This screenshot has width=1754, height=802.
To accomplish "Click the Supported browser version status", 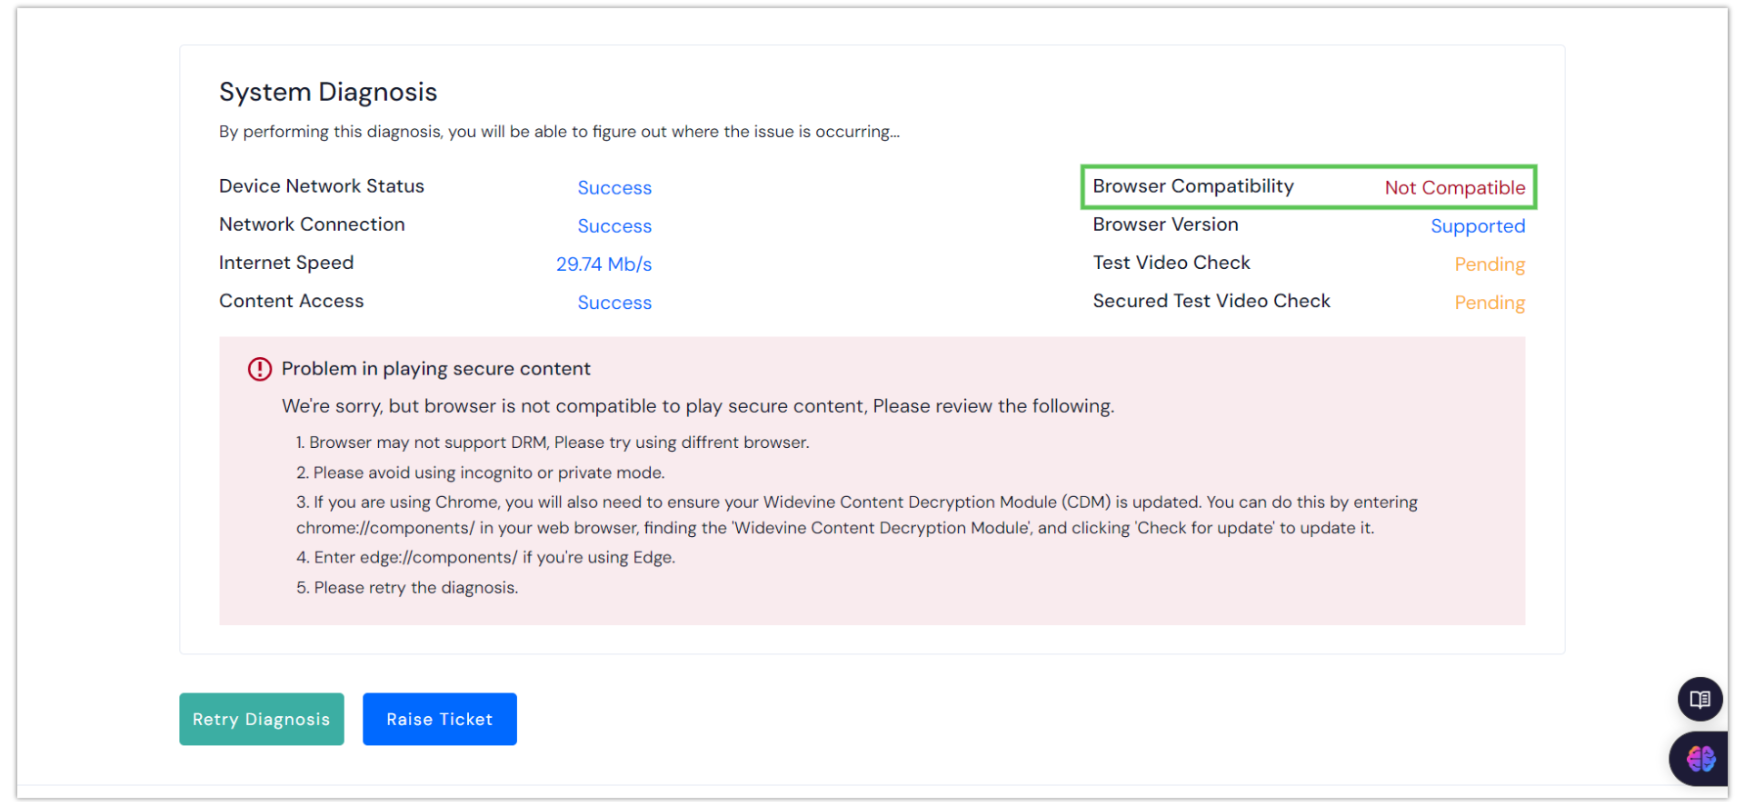I will 1477,226.
